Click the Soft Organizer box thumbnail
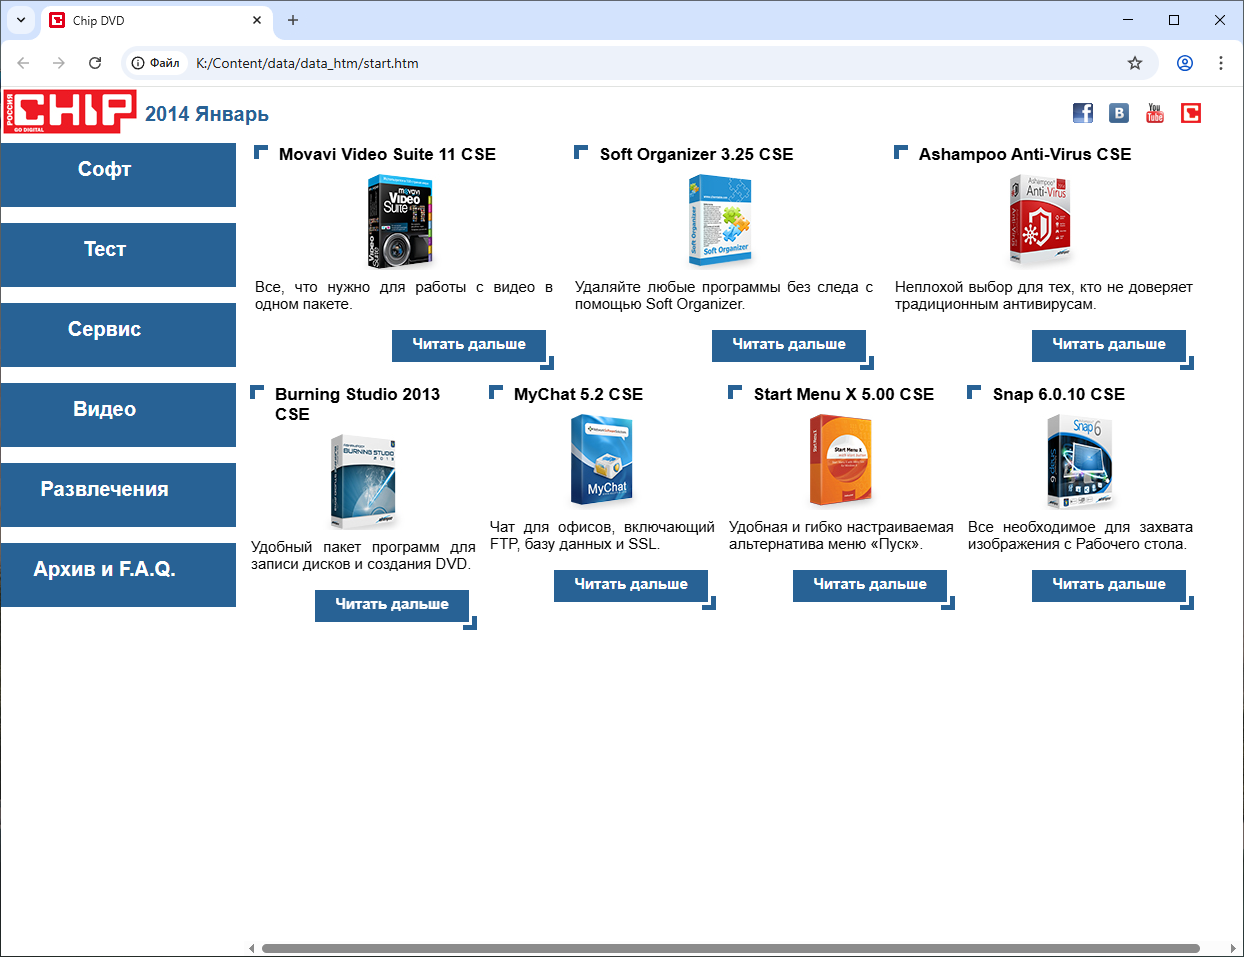Screen dimensions: 1244x957 720,220
